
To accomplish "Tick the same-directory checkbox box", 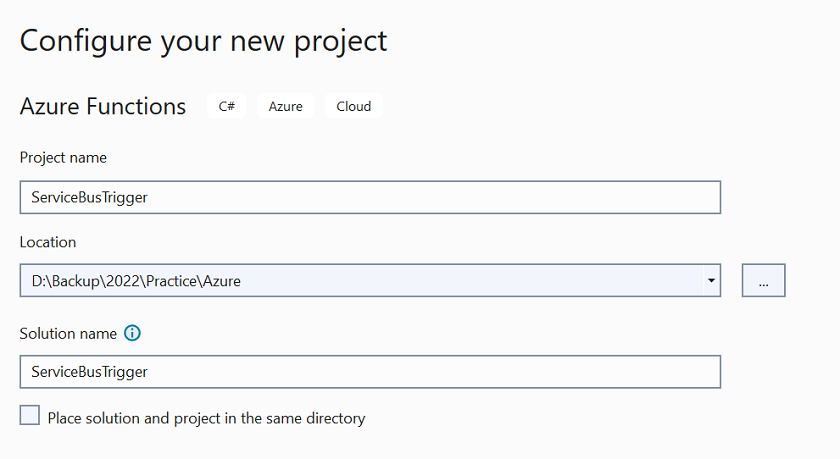I will coord(29,415).
